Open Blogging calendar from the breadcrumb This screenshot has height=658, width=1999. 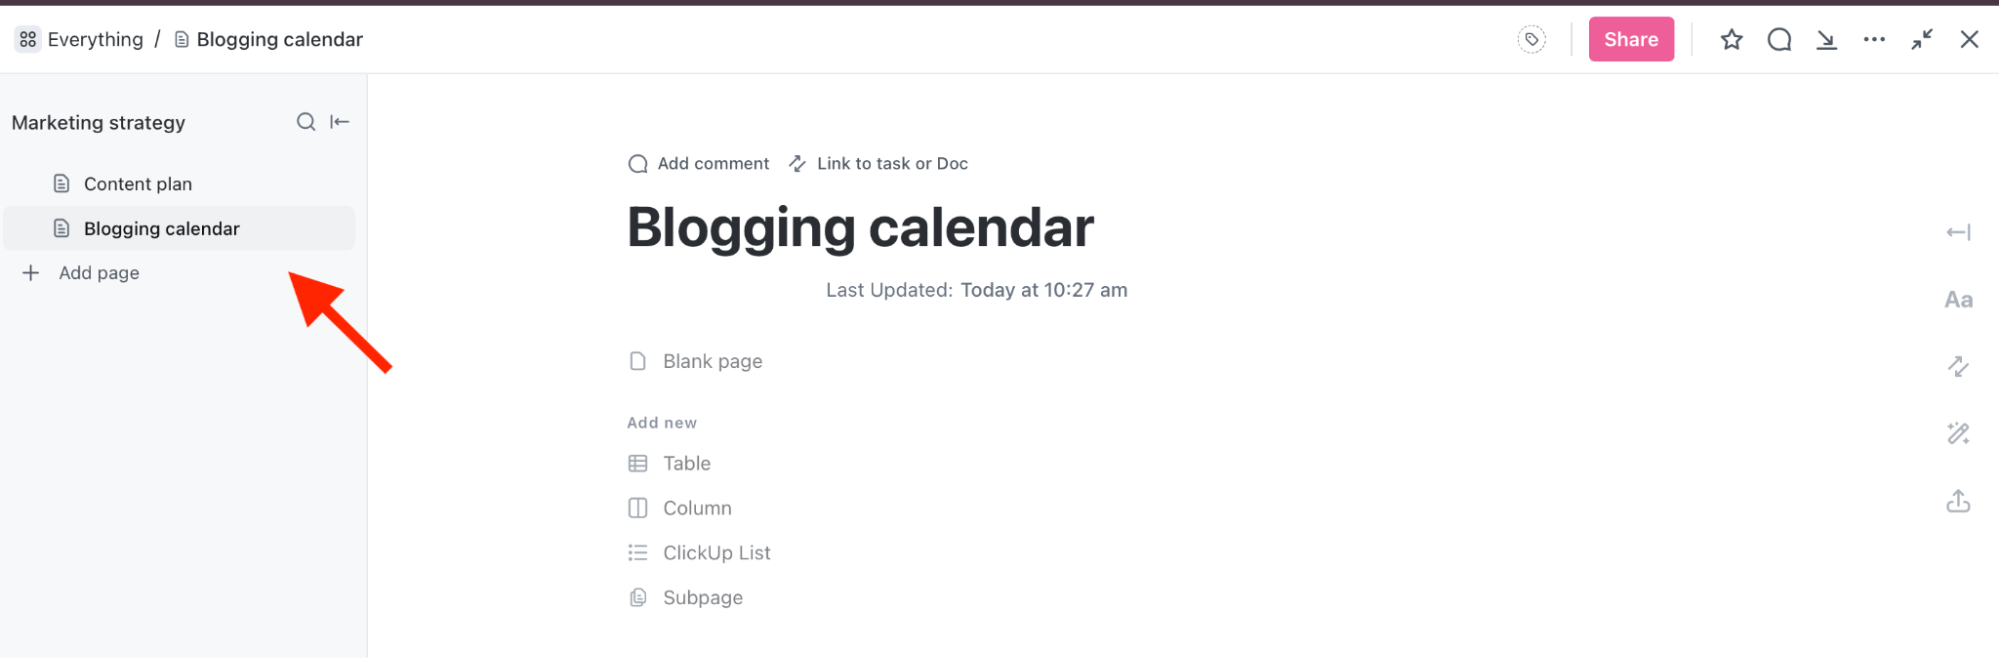tap(279, 39)
